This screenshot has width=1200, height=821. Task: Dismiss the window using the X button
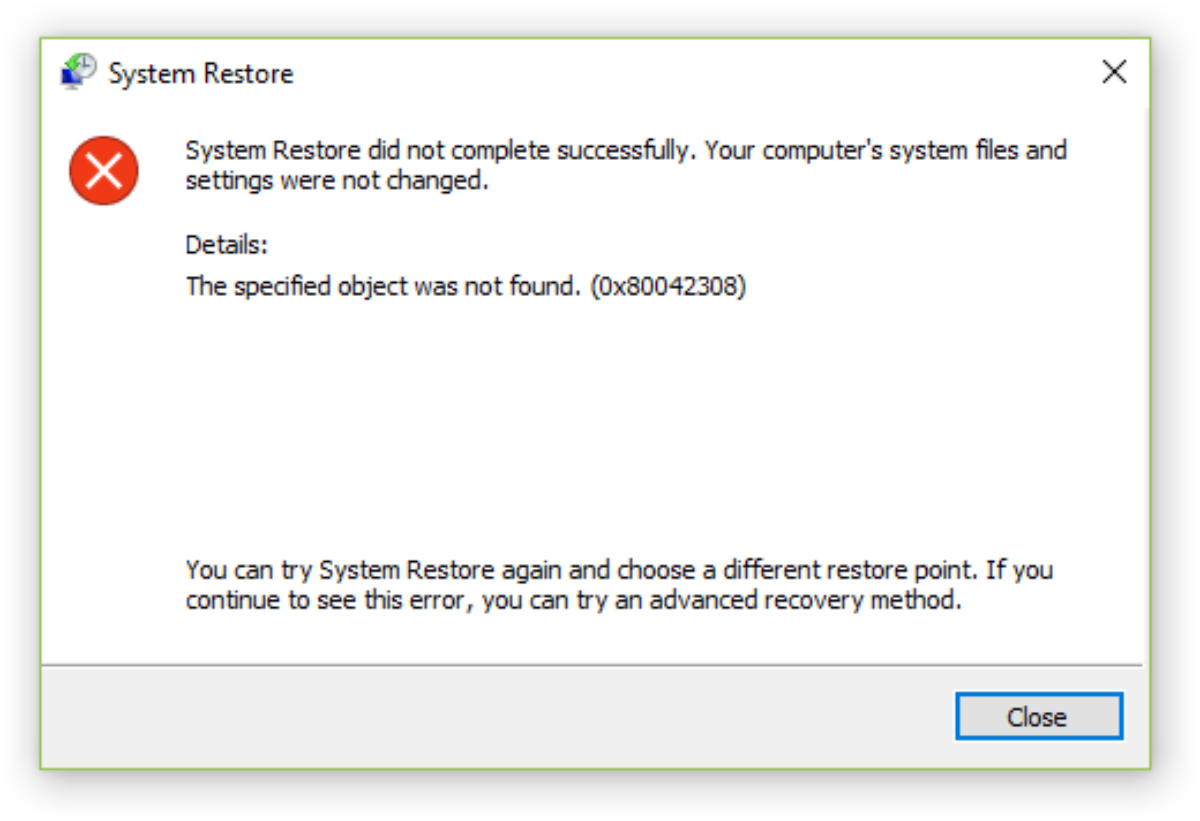coord(1113,72)
